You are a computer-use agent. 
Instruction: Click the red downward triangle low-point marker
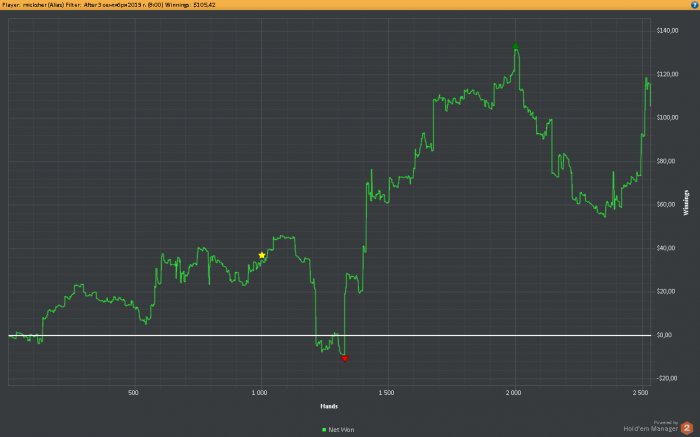345,358
